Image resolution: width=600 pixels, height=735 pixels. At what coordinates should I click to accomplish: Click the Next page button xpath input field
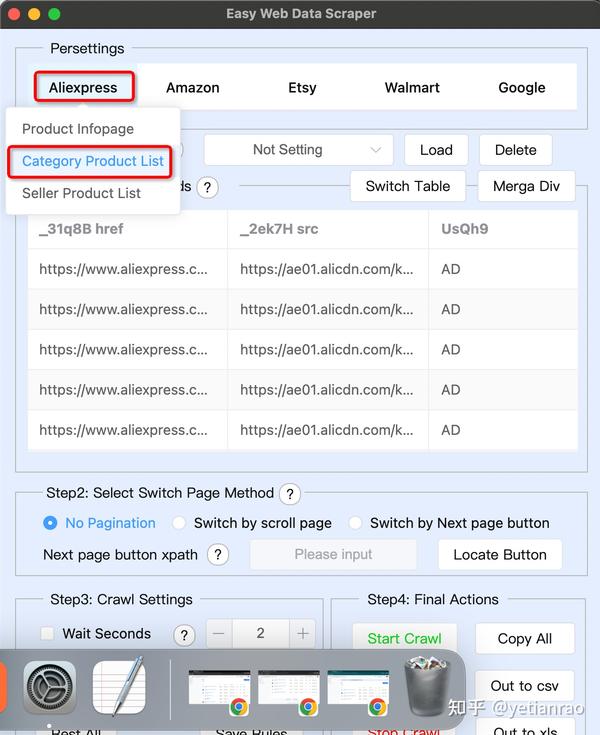point(333,555)
